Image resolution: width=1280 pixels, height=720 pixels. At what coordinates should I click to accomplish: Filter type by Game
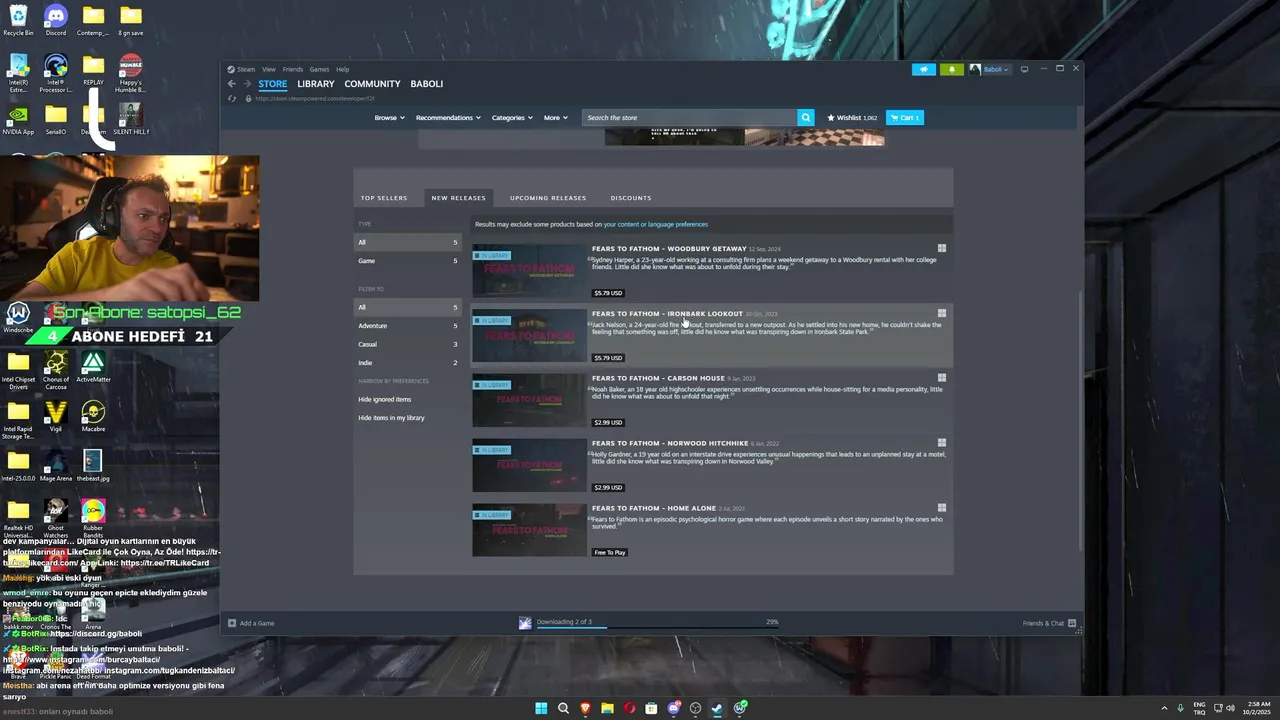click(408, 261)
